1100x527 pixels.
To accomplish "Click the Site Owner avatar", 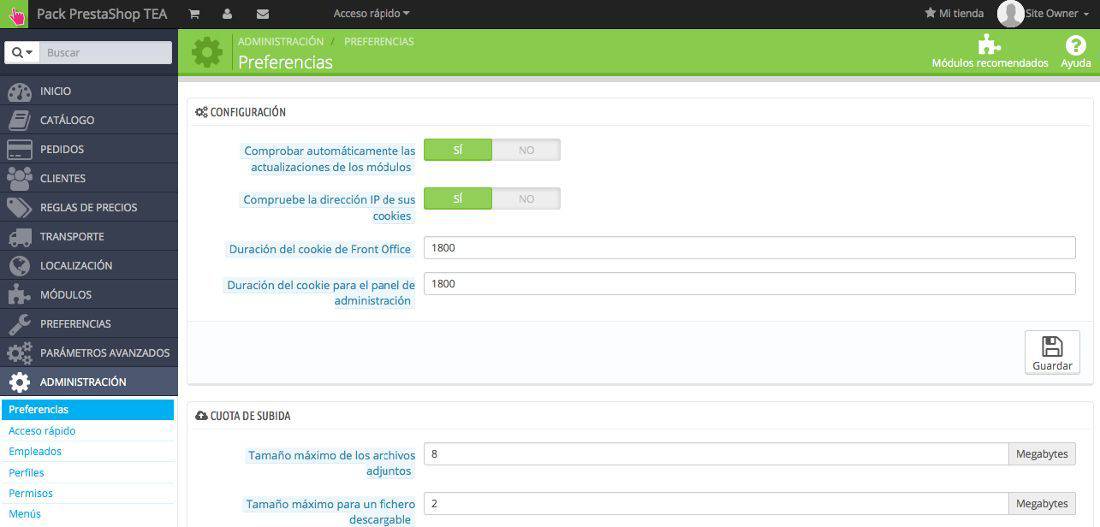I will coord(1010,13).
